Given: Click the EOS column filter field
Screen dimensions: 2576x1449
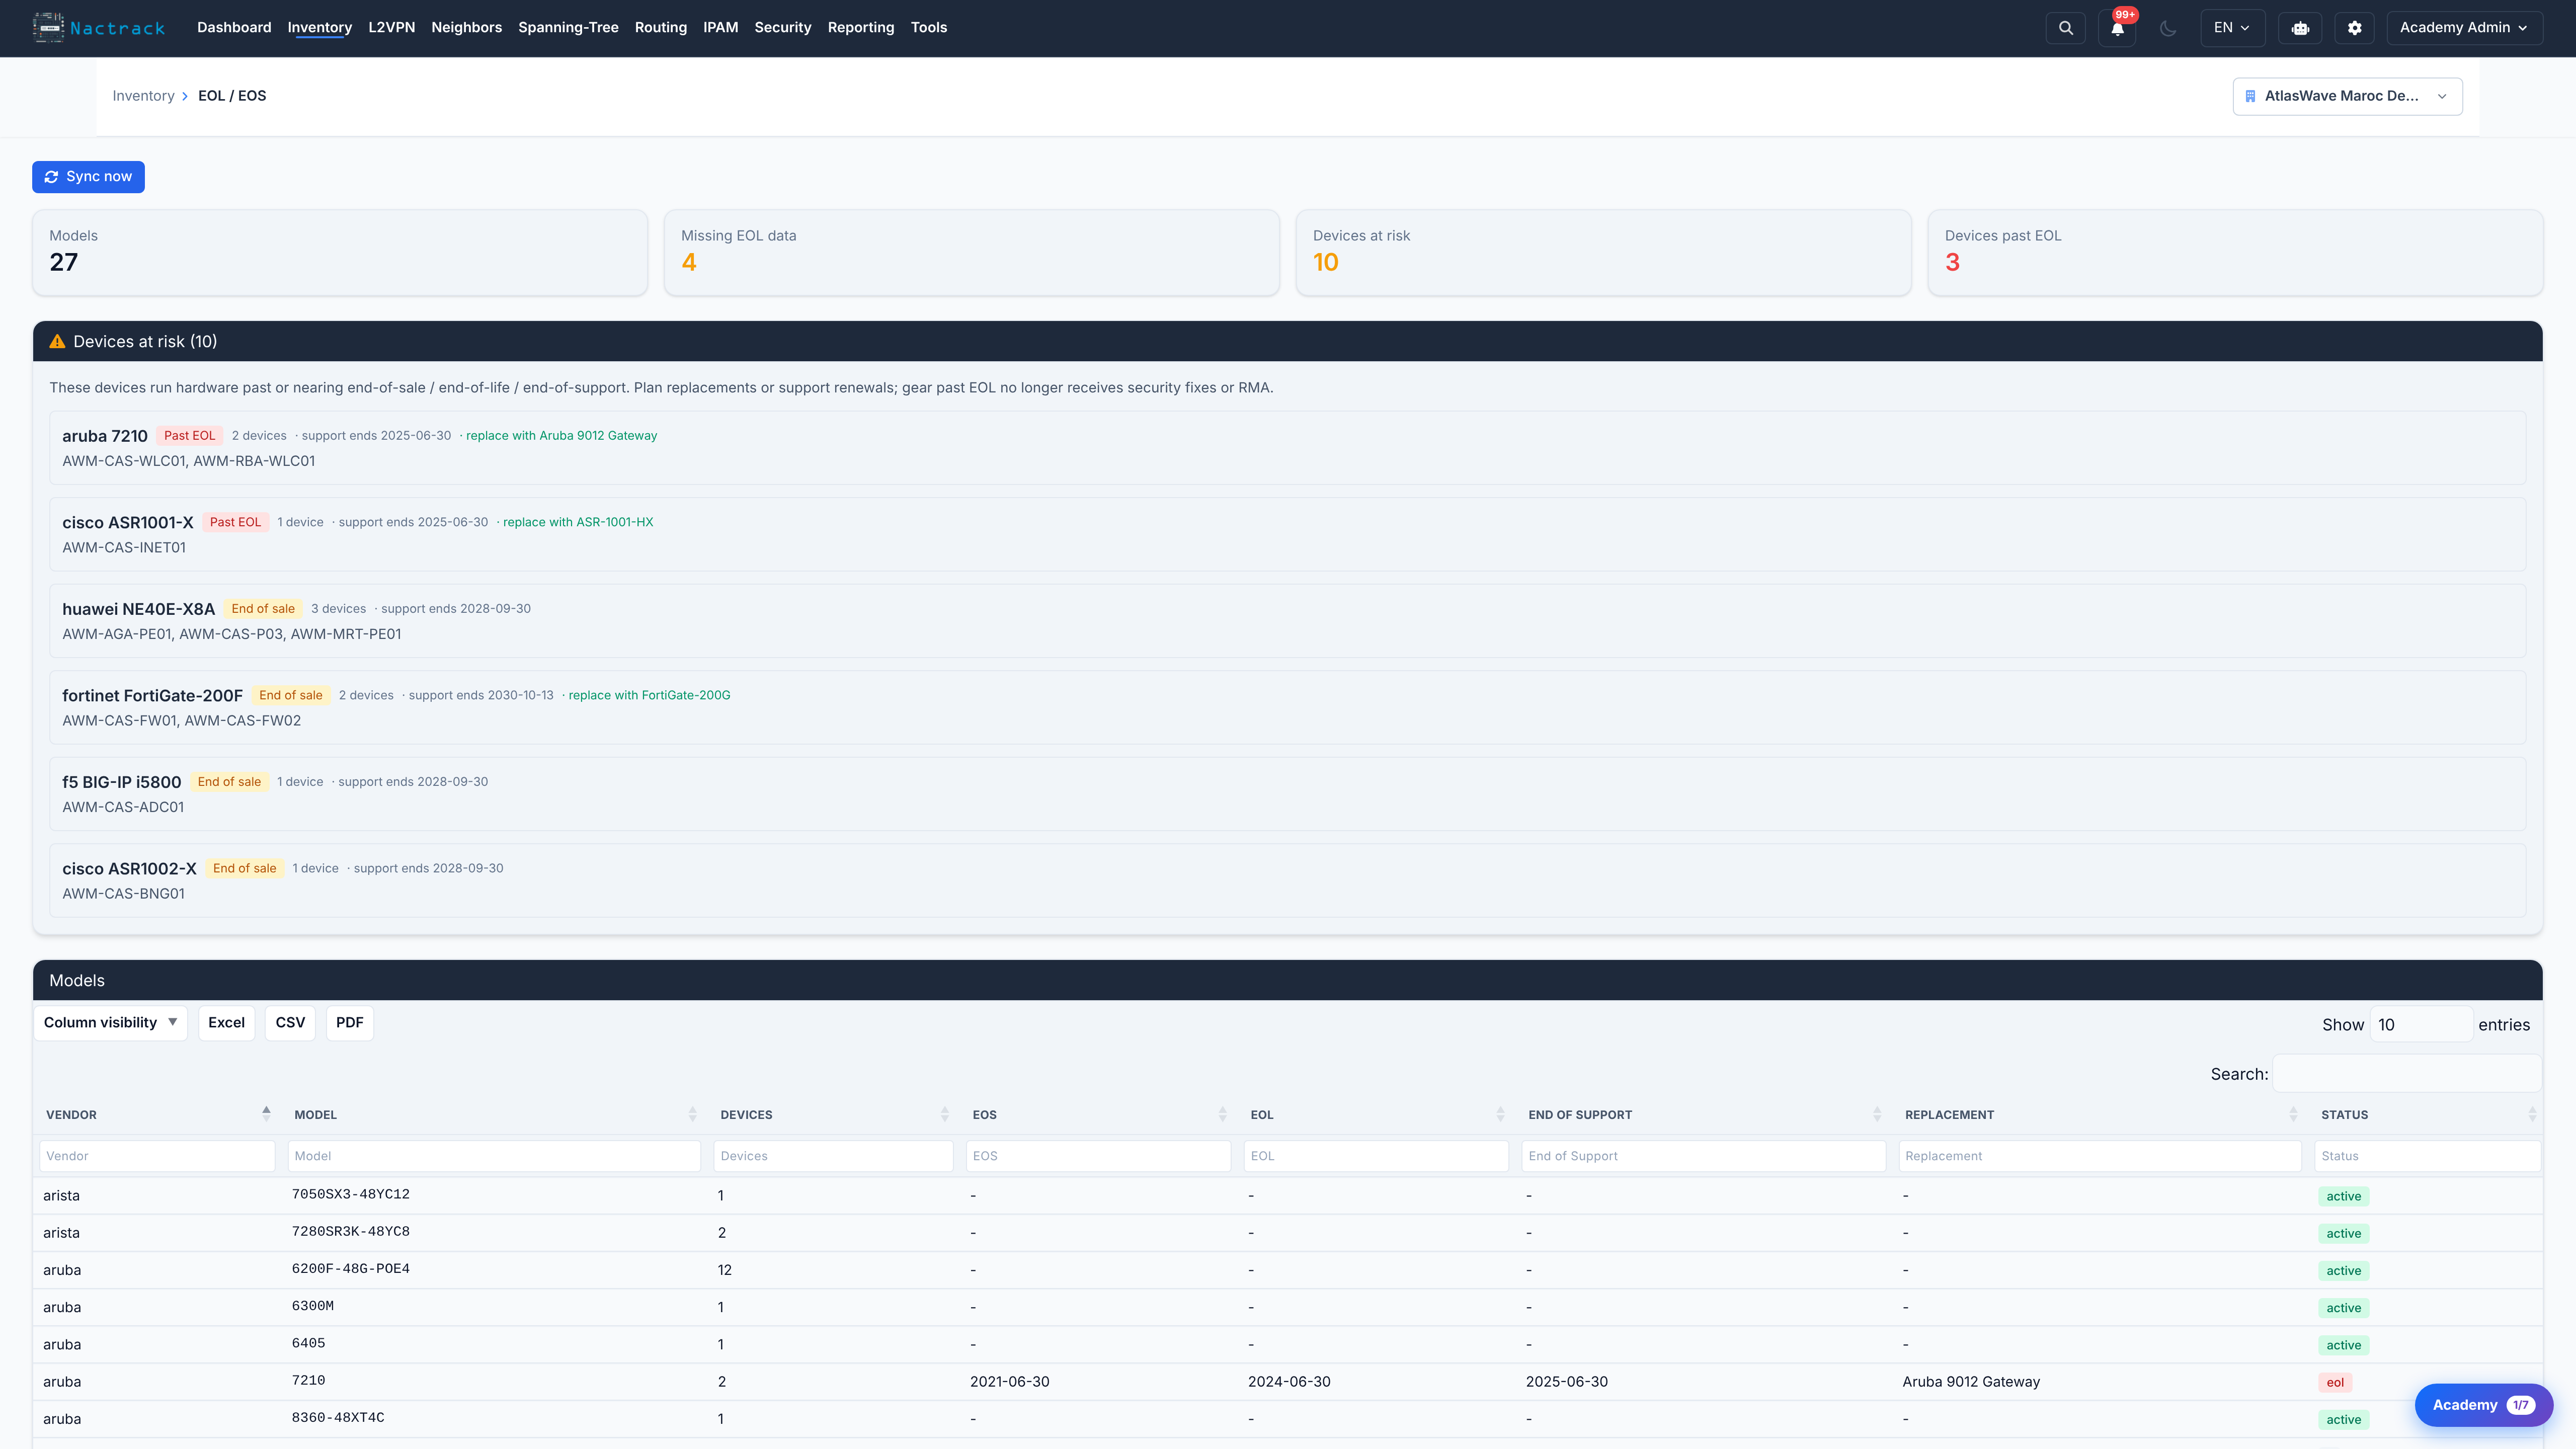Looking at the screenshot, I should (1098, 1156).
